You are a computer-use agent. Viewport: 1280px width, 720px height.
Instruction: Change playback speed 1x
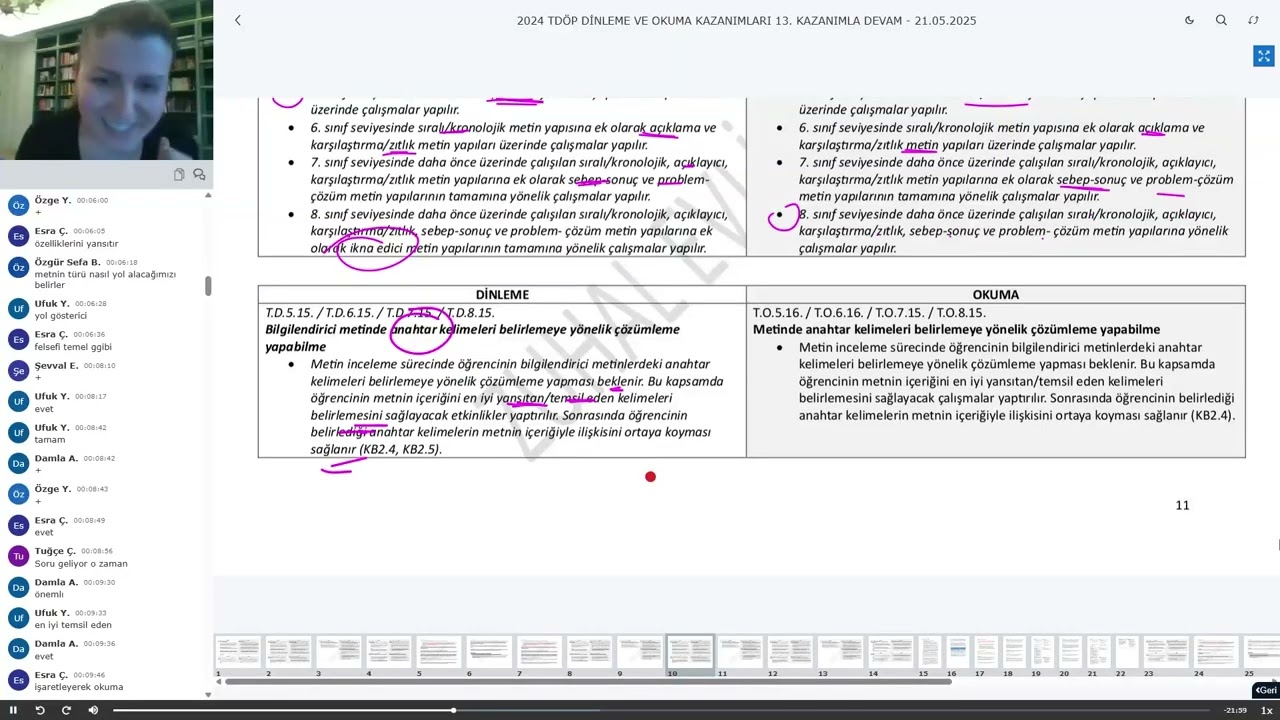[x=1266, y=710]
